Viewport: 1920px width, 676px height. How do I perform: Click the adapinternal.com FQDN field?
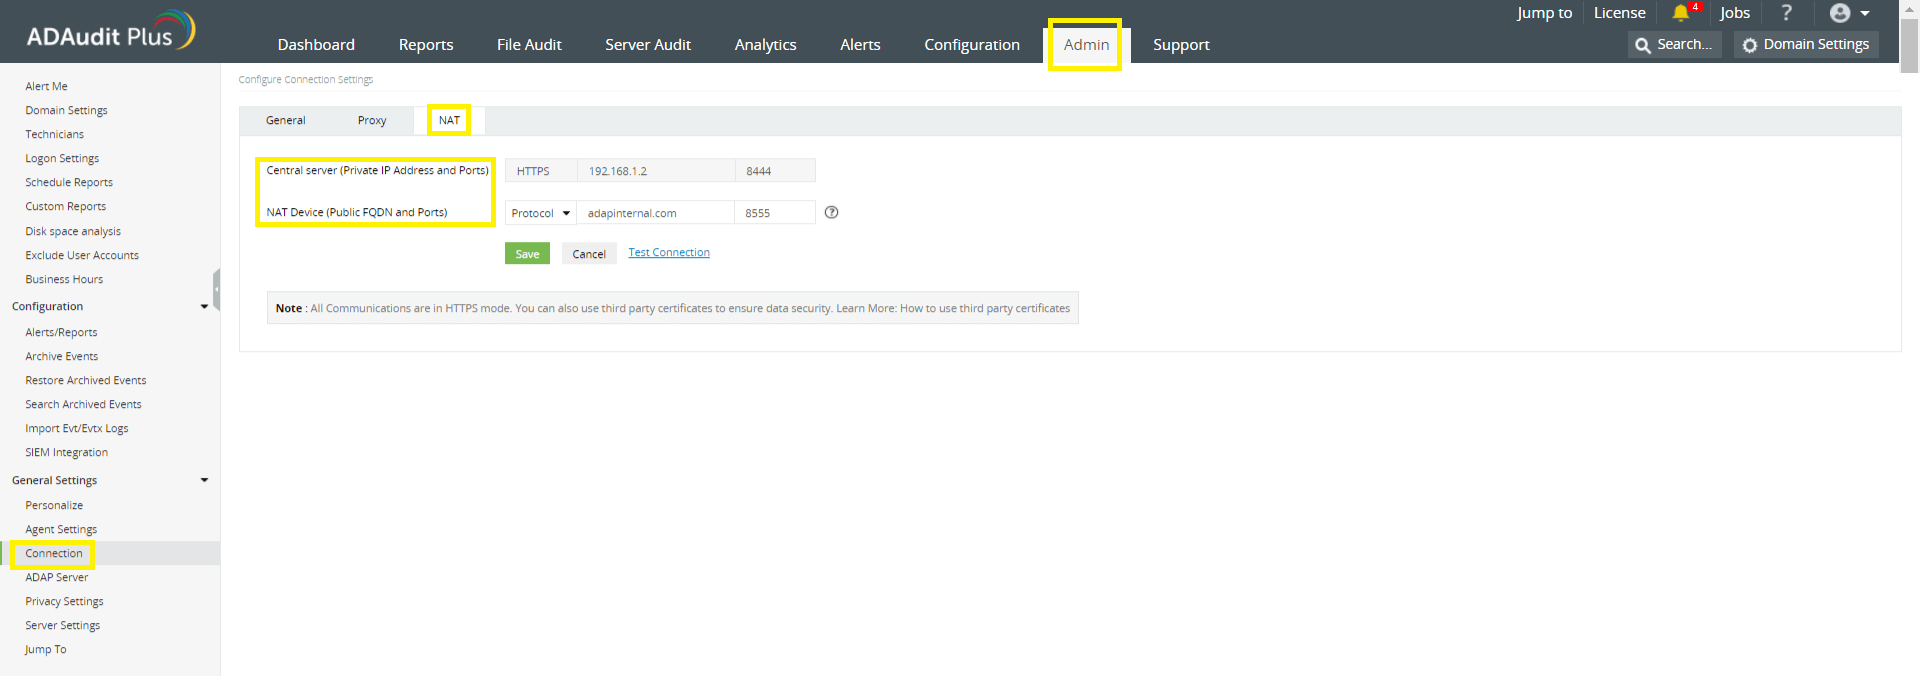click(x=655, y=213)
